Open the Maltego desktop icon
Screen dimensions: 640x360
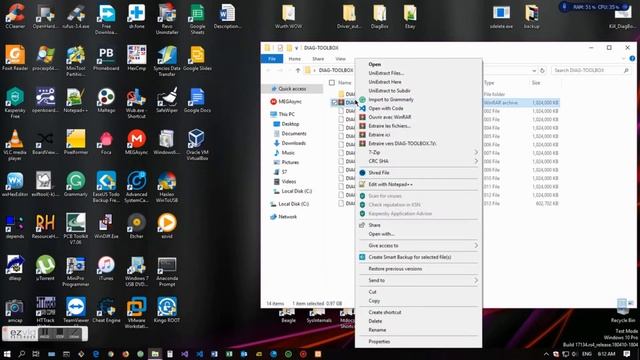106,100
